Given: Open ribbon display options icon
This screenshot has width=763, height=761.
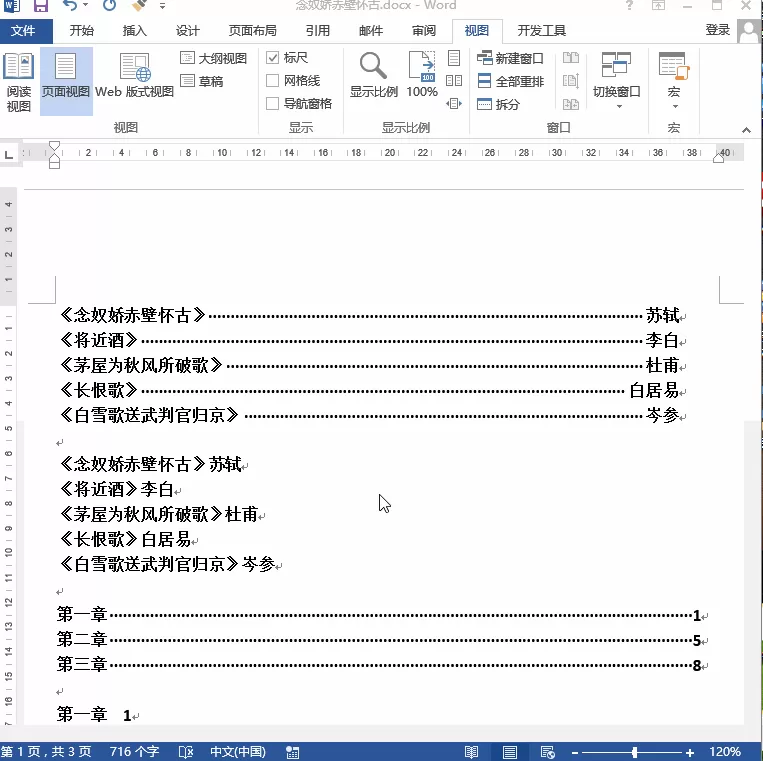Looking at the screenshot, I should coord(658,5).
